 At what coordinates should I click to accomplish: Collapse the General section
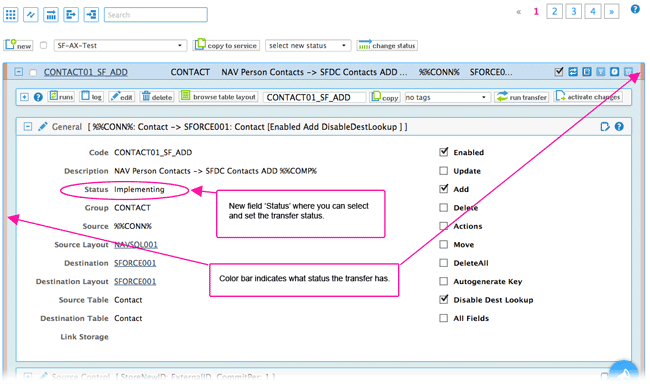28,126
